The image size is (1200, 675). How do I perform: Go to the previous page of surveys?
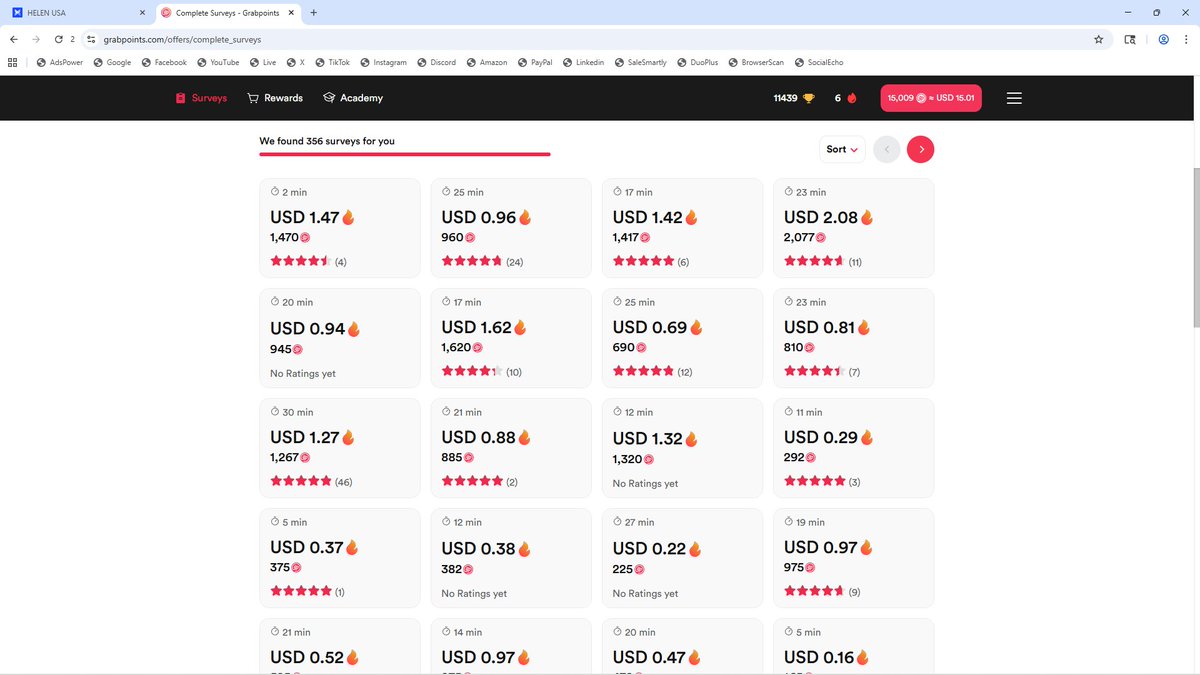click(887, 149)
